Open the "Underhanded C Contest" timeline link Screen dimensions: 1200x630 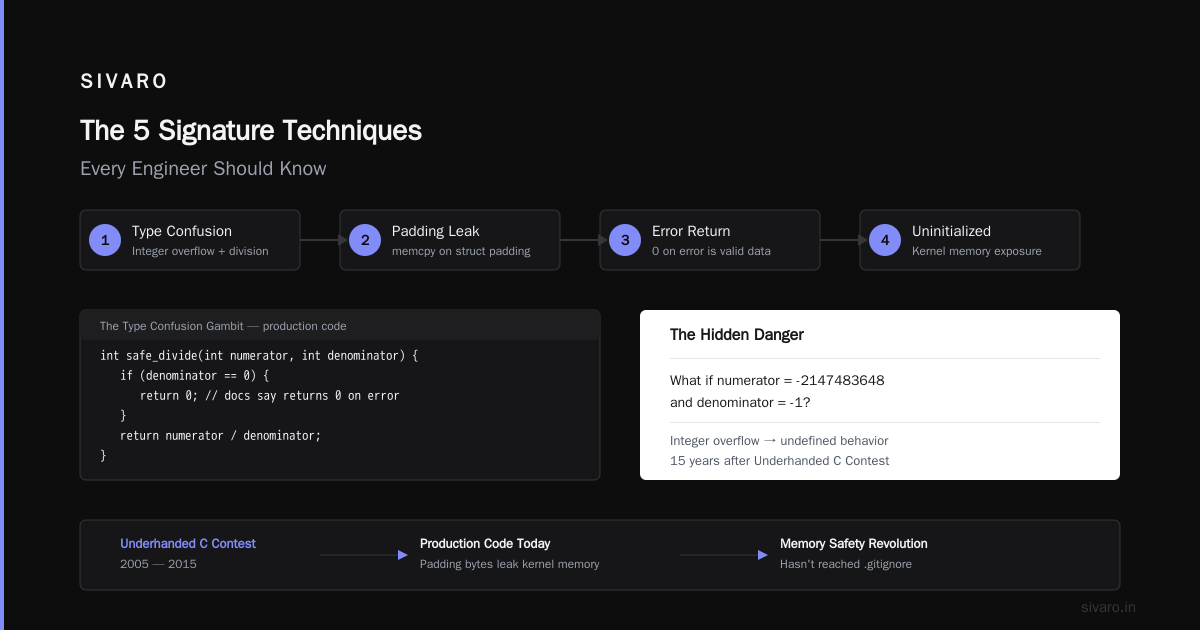[188, 544]
